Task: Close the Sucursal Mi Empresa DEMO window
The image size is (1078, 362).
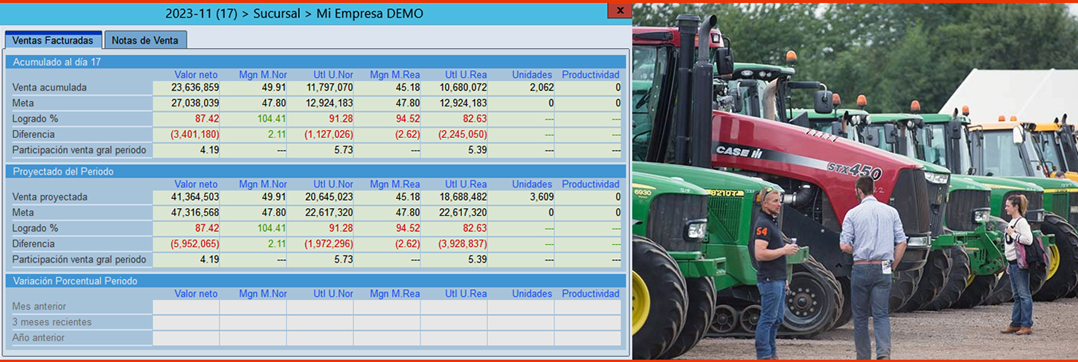Action: [x=619, y=11]
